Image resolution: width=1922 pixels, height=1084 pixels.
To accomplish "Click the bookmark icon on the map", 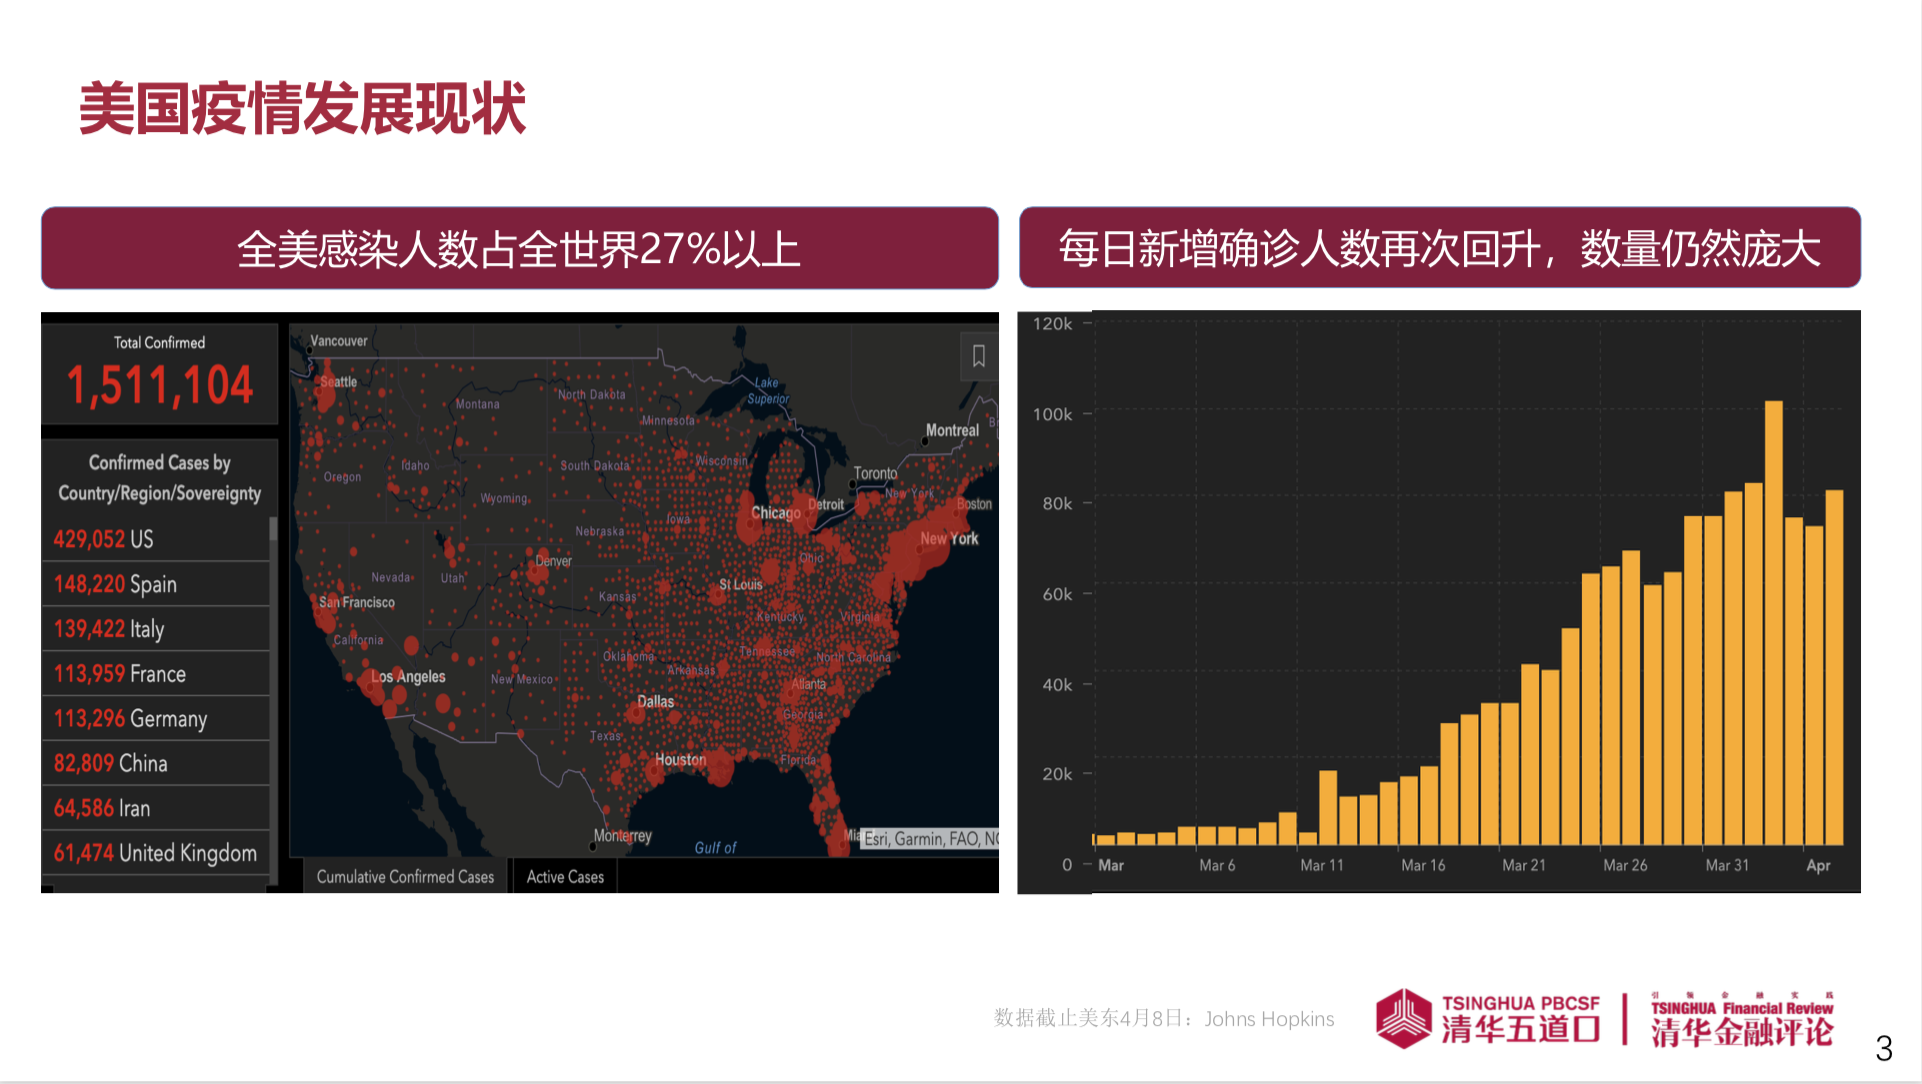I will pos(978,356).
